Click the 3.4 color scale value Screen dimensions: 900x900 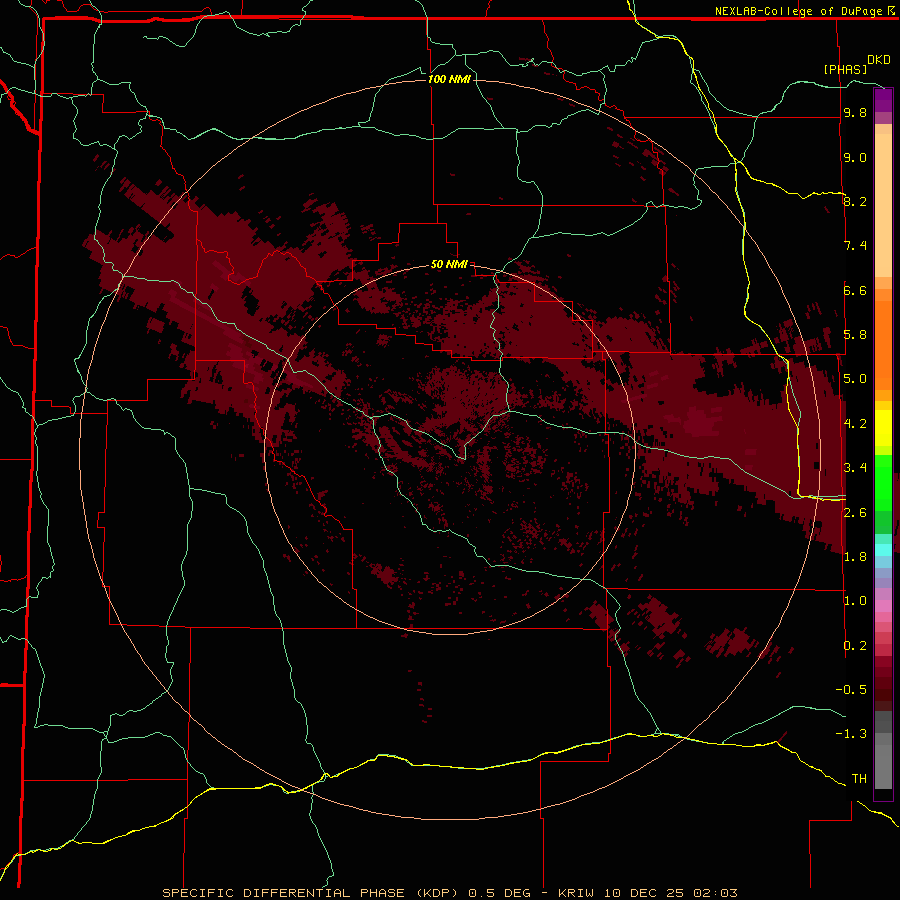point(855,468)
